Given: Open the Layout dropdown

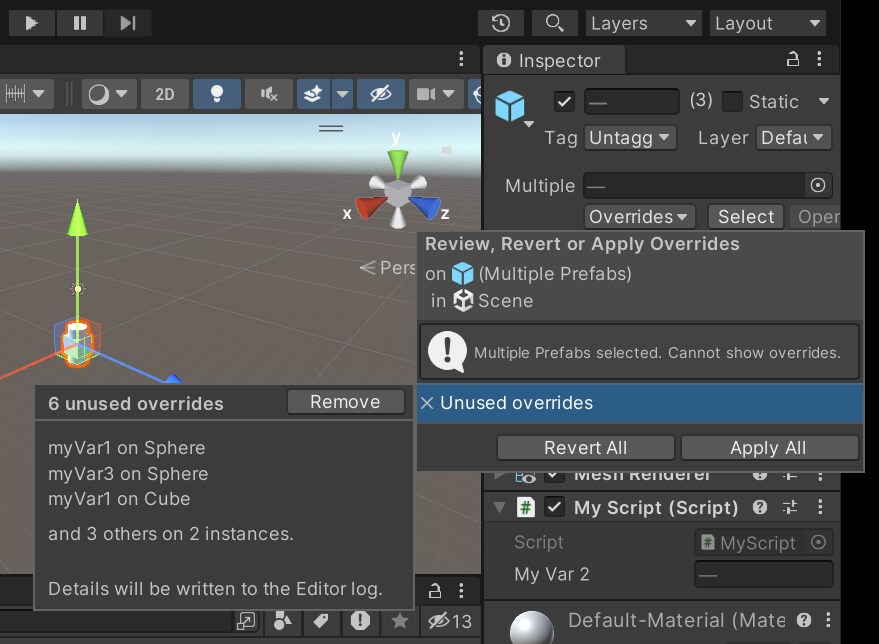Looking at the screenshot, I should coord(768,23).
